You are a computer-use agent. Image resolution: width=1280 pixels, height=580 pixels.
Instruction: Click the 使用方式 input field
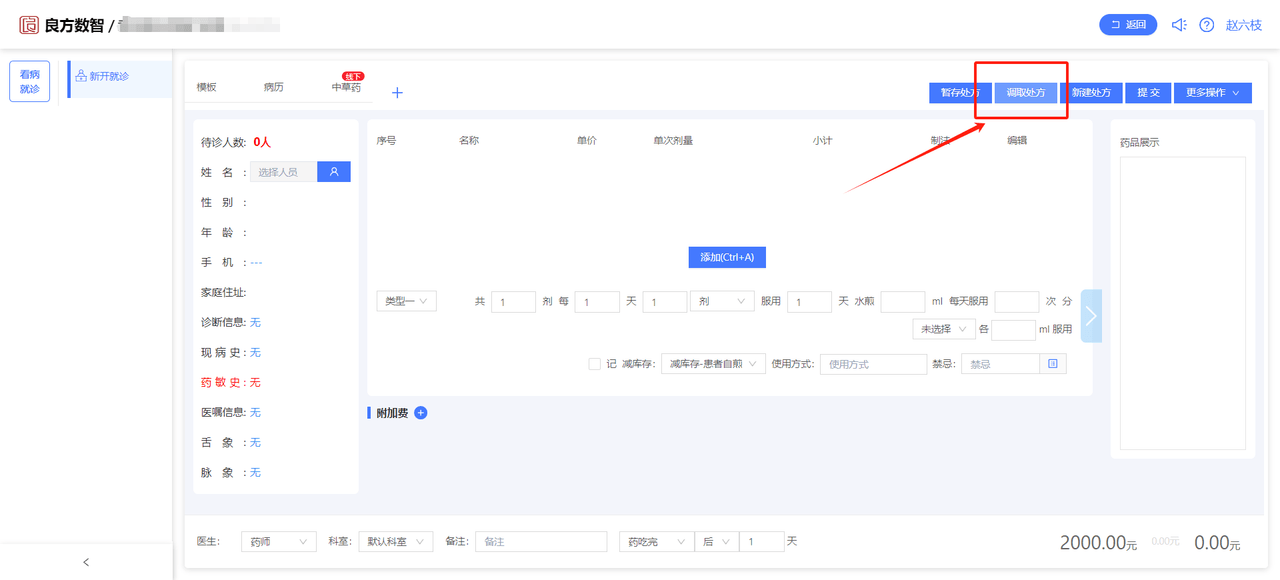[874, 364]
